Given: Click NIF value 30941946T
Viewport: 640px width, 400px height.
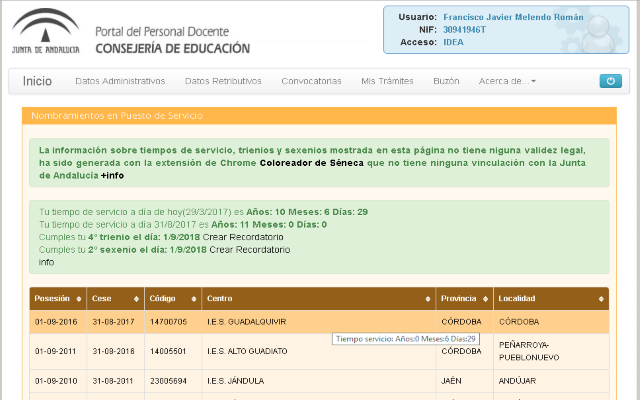Looking at the screenshot, I should coord(464,30).
